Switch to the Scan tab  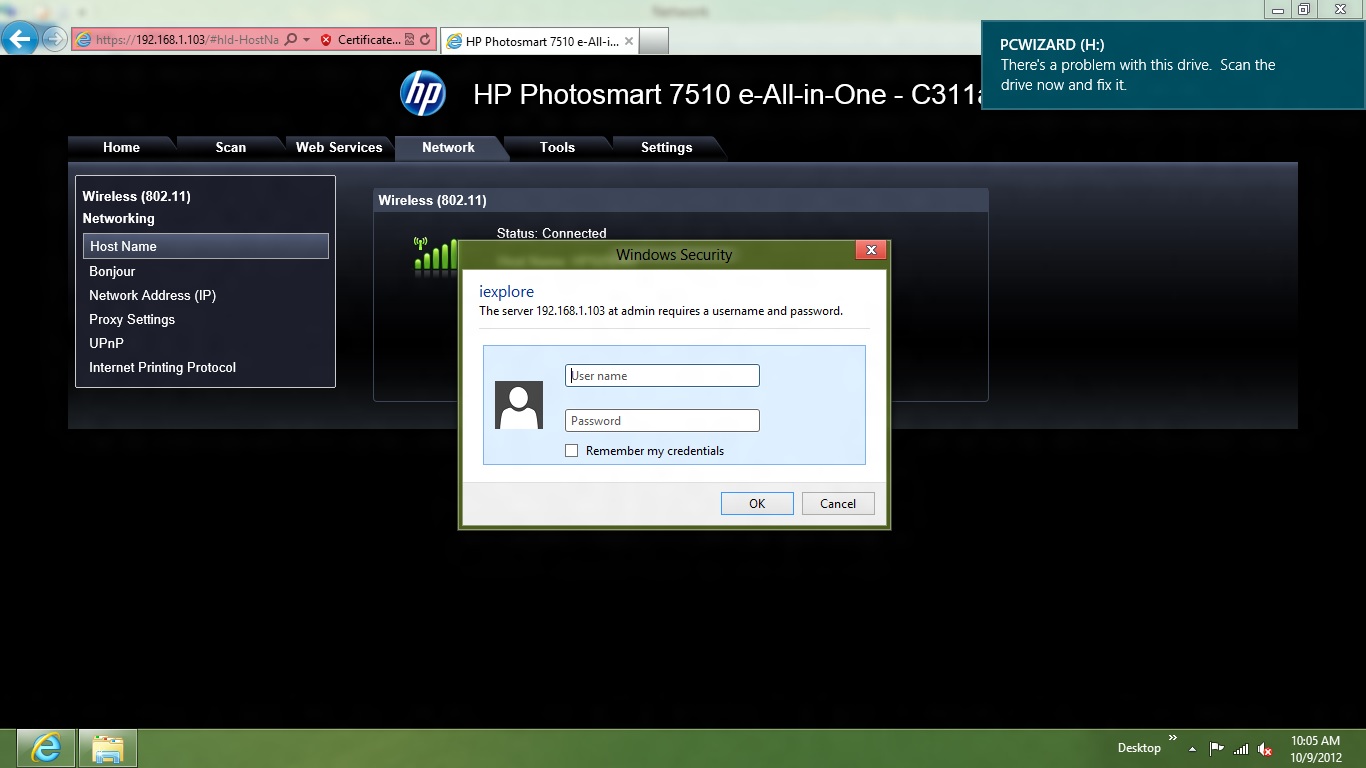[230, 147]
